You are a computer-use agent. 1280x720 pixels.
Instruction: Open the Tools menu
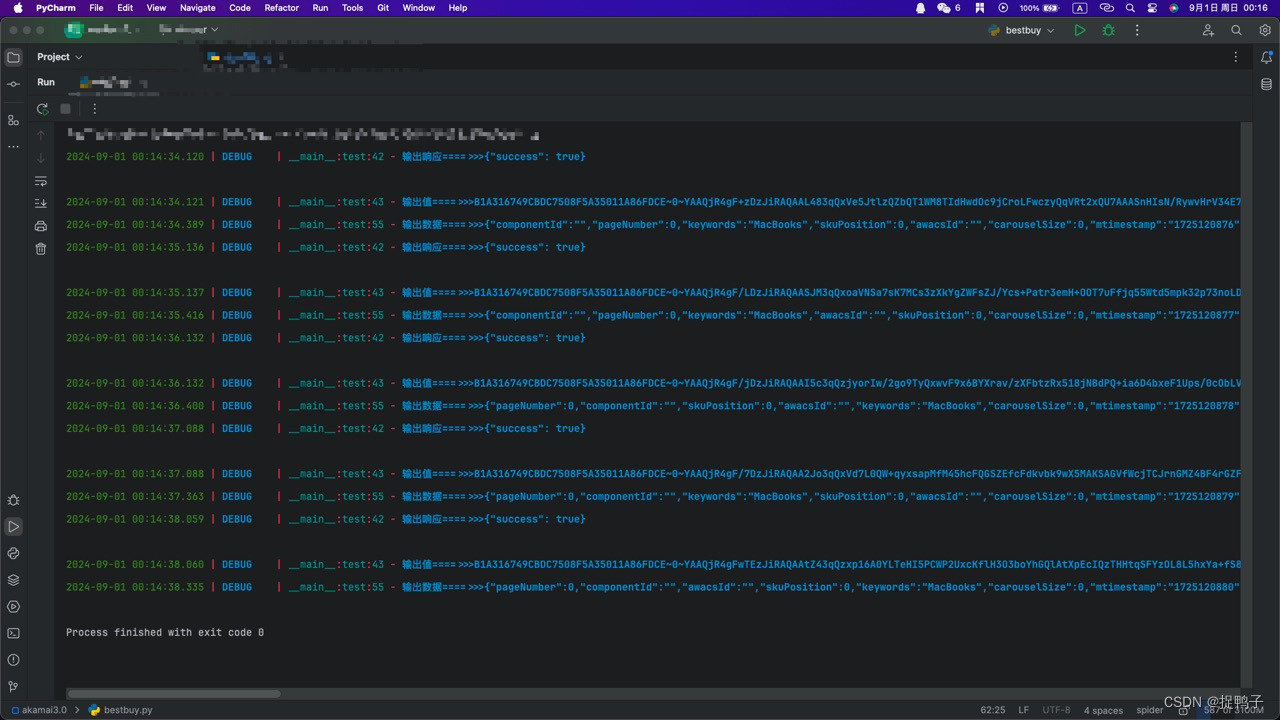[353, 7]
